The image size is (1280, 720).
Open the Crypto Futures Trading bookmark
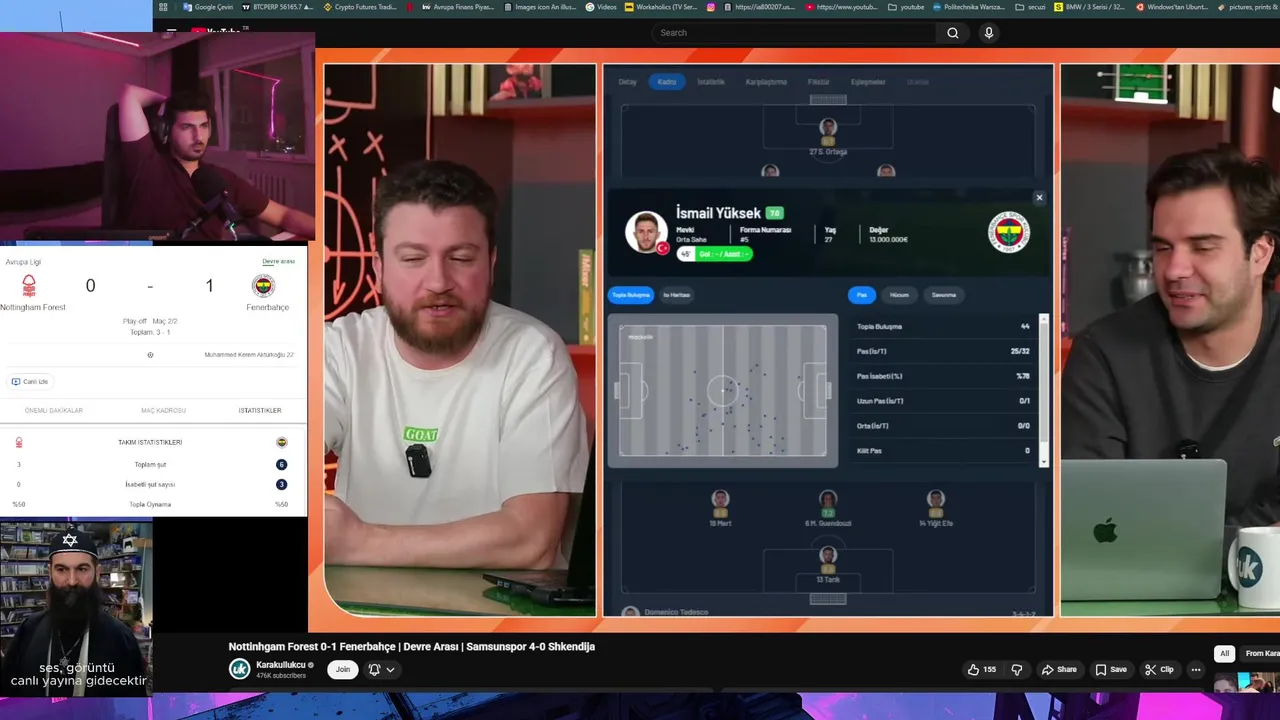click(359, 7)
